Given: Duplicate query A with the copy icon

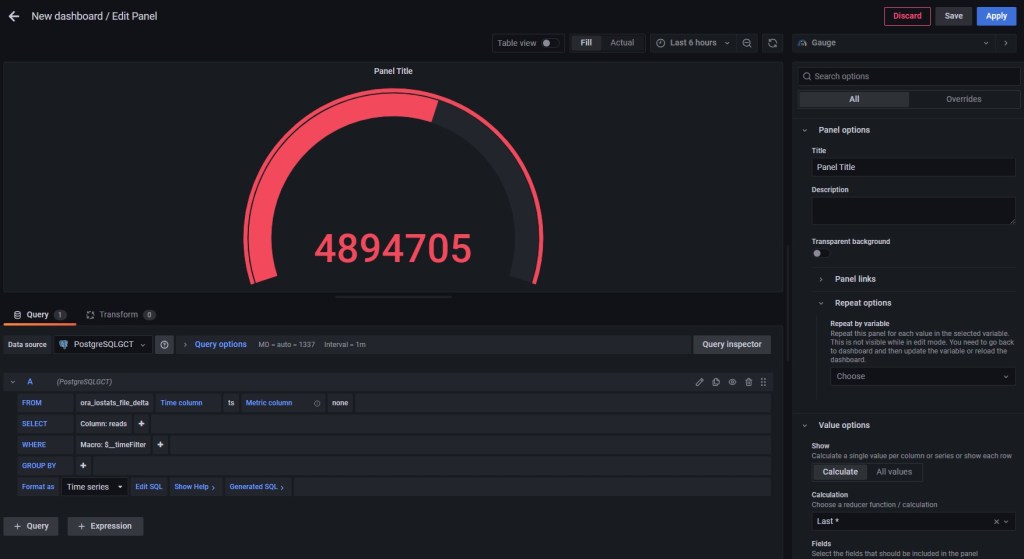Looking at the screenshot, I should click(x=716, y=382).
